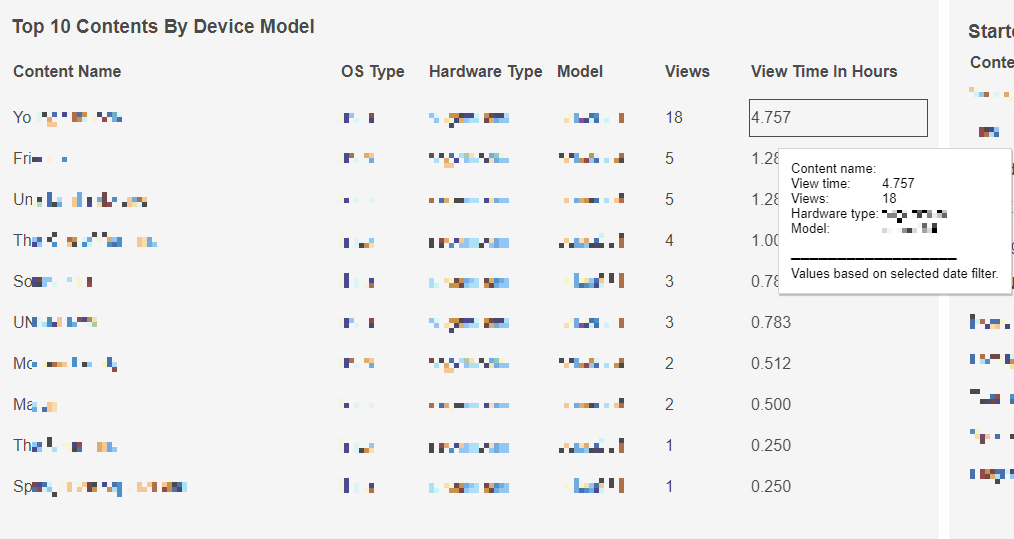Viewport: 1014px width, 539px height.
Task: Click the Top 10 Contents By Device Model title
Action: point(163,27)
